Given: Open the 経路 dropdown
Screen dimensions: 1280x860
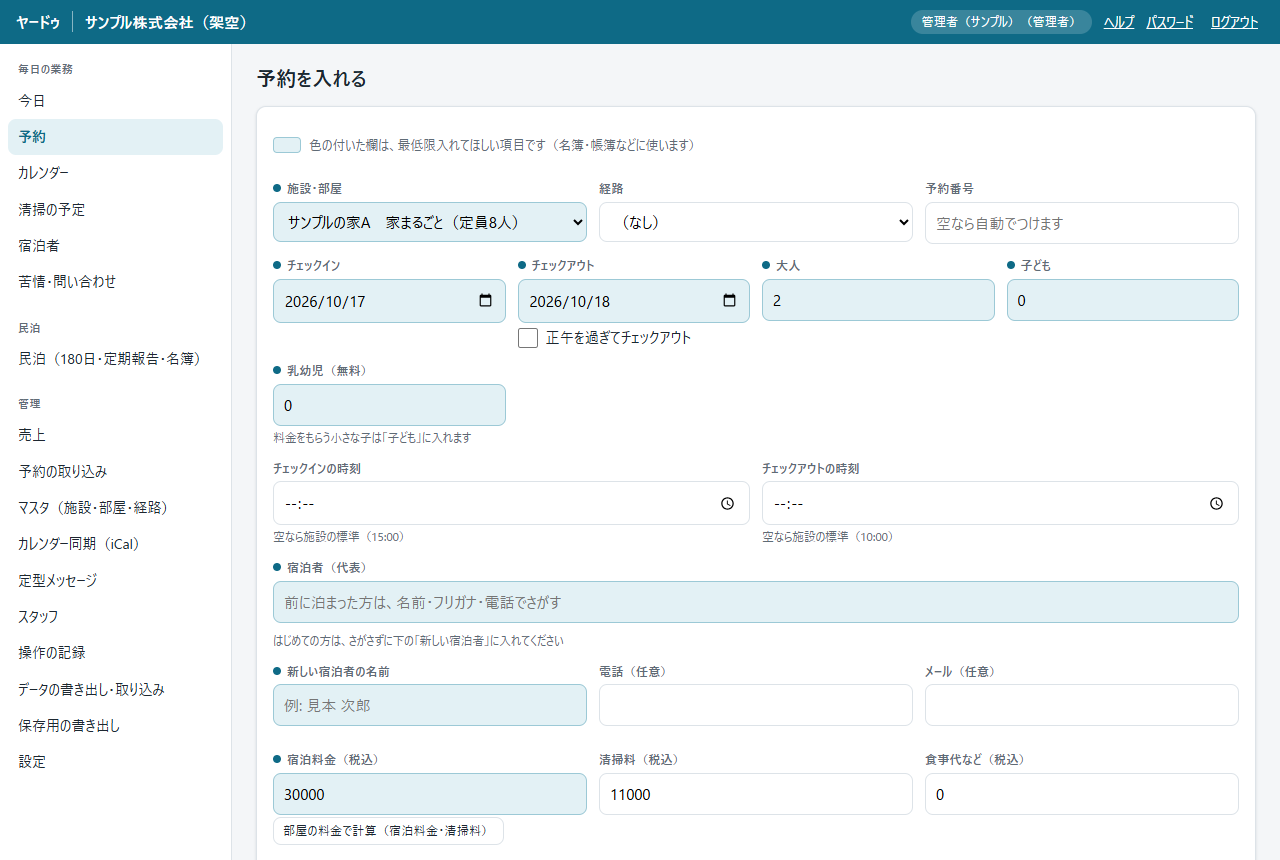Looking at the screenshot, I should 756,222.
